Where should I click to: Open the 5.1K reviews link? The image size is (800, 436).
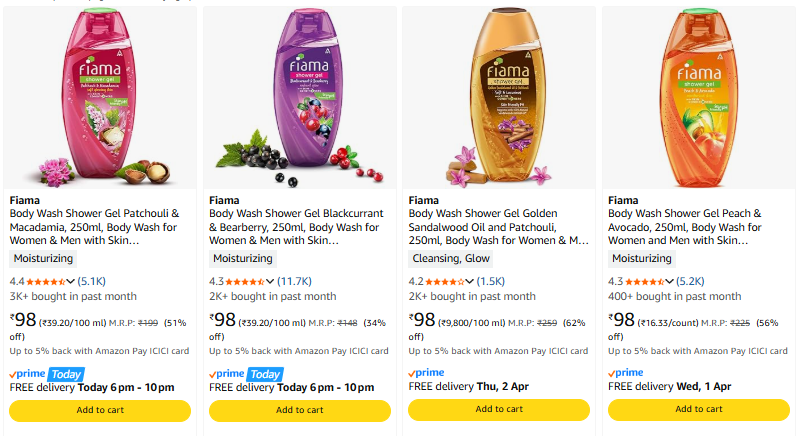pos(92,281)
